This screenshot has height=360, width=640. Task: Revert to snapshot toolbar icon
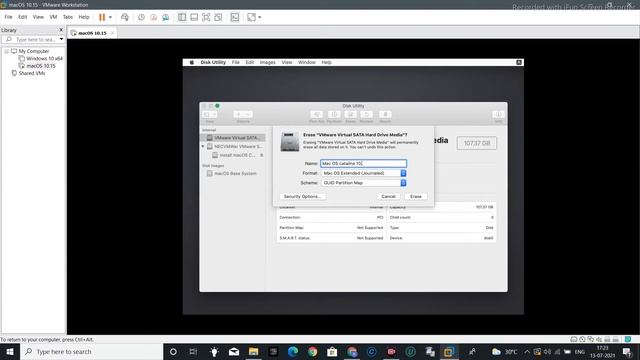tap(153, 17)
